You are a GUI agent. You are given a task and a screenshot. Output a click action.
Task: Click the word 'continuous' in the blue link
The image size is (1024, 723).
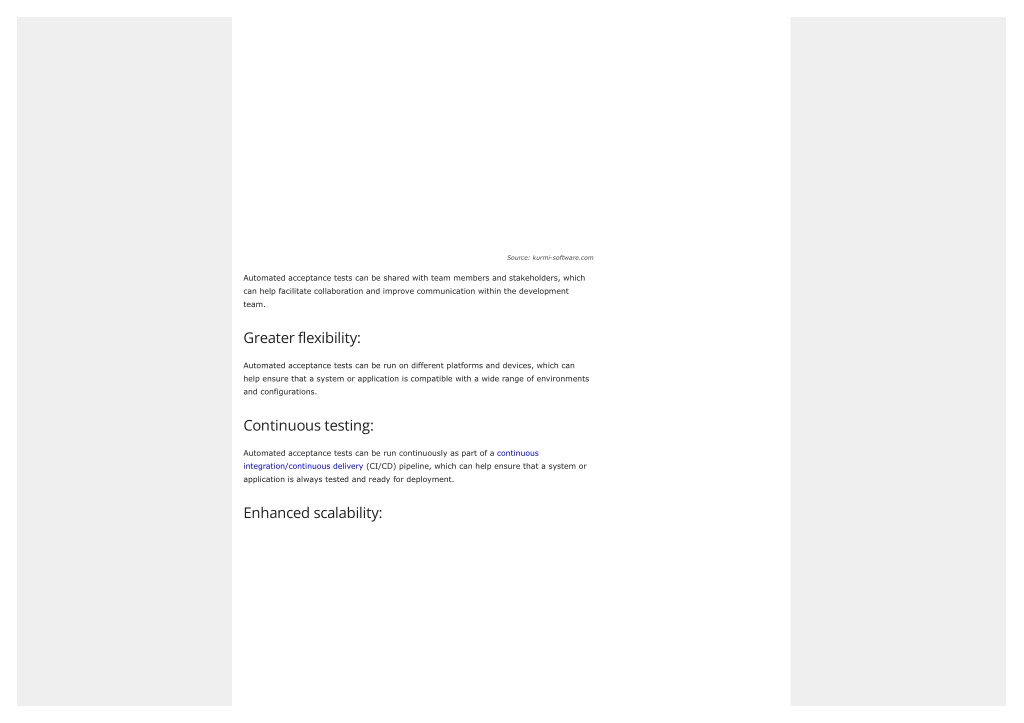pyautogui.click(x=518, y=453)
